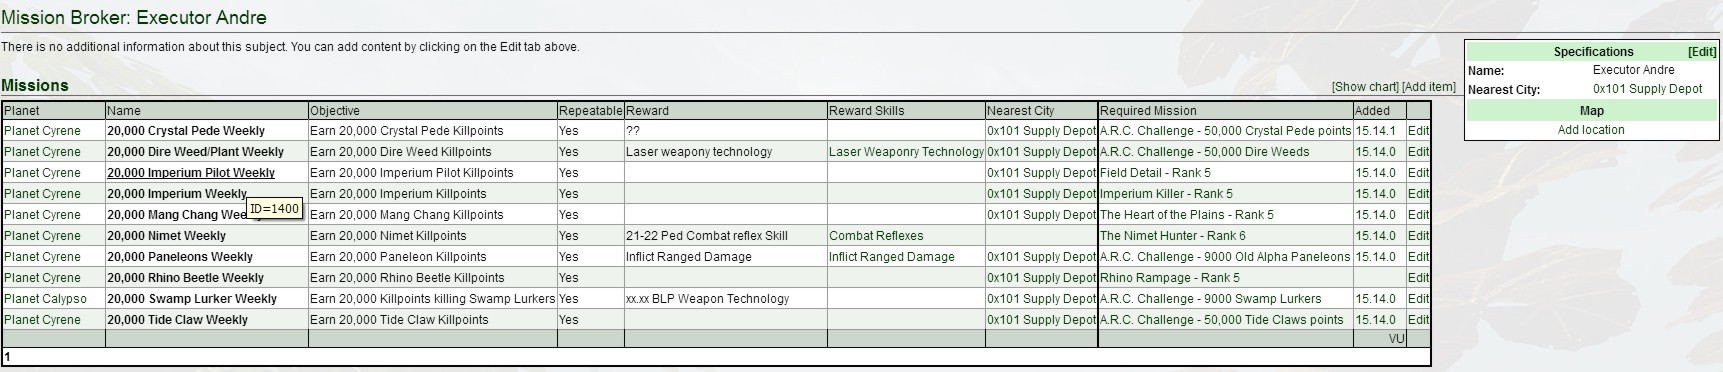The image size is (1723, 372).
Task: Click Add location under Map
Action: (1591, 130)
